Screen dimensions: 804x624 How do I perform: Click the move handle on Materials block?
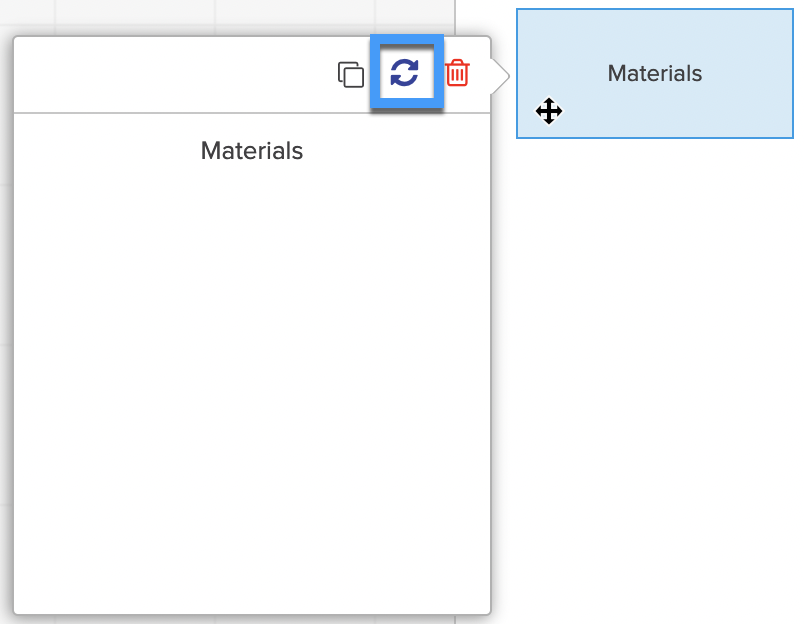[549, 111]
